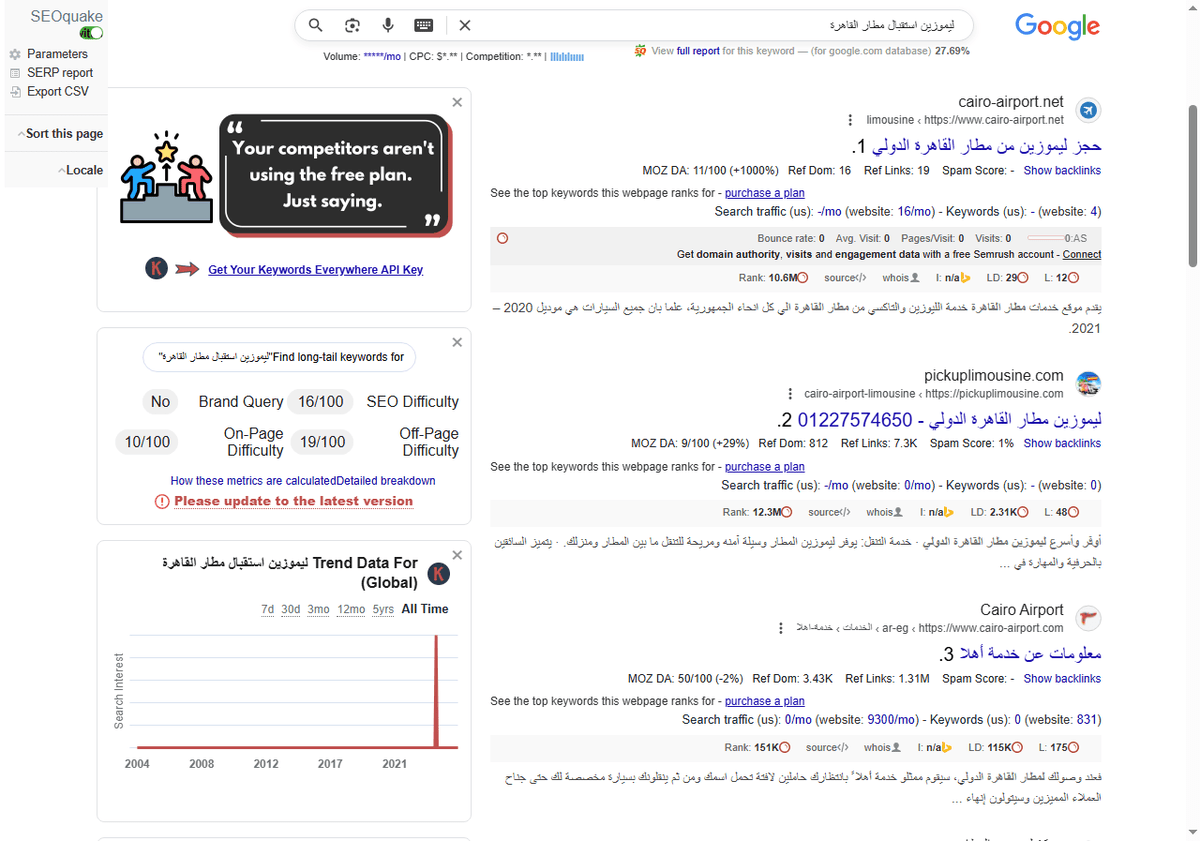Open whois lookup for pickuplimousine result
The height and width of the screenshot is (841, 1200).
coord(885,512)
